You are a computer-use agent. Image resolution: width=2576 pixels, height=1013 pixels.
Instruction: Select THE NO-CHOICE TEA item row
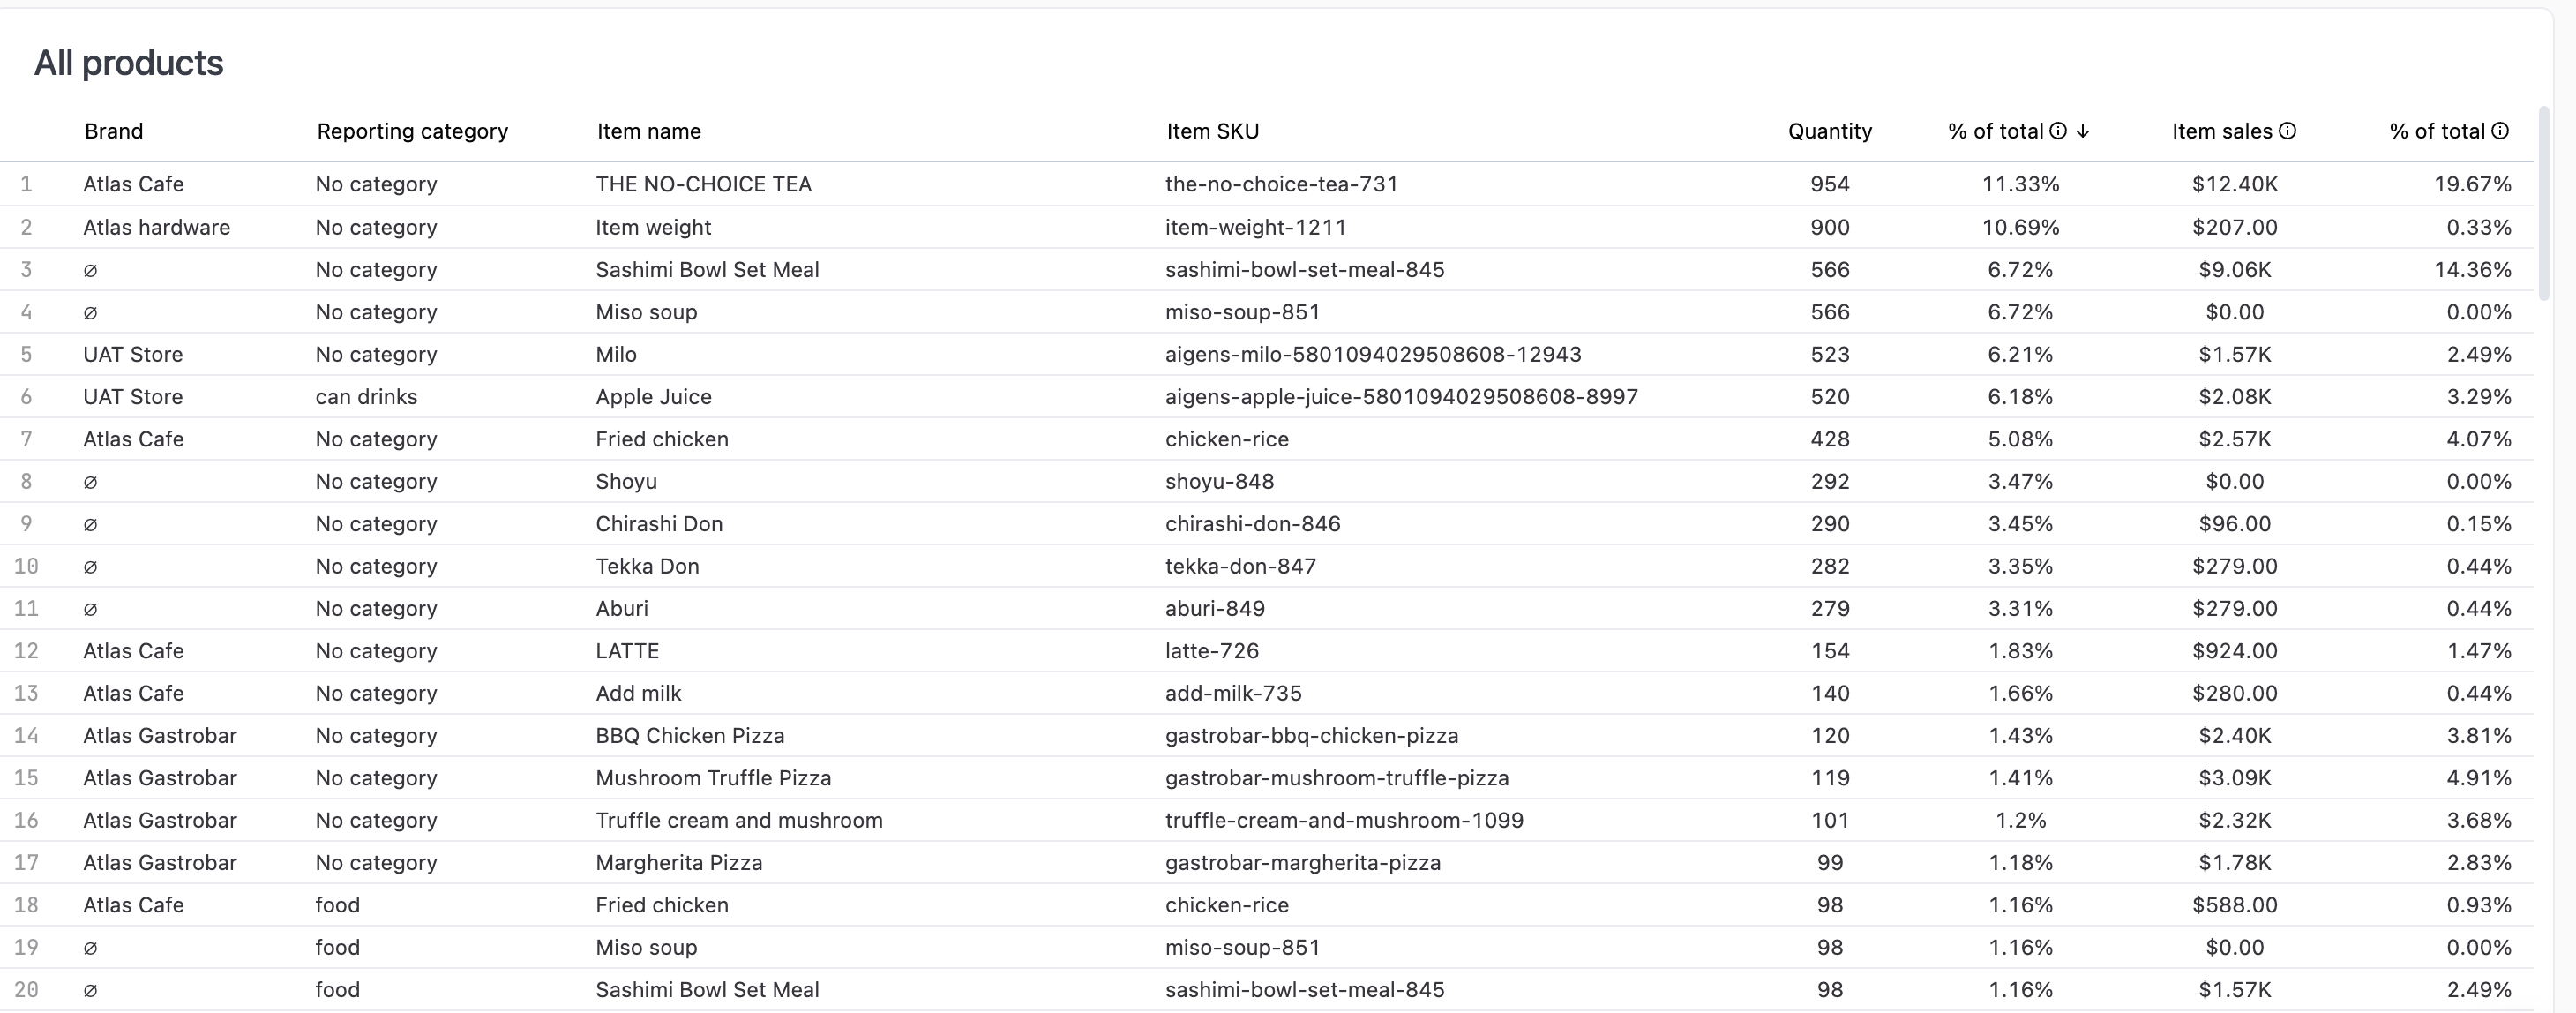click(x=703, y=184)
